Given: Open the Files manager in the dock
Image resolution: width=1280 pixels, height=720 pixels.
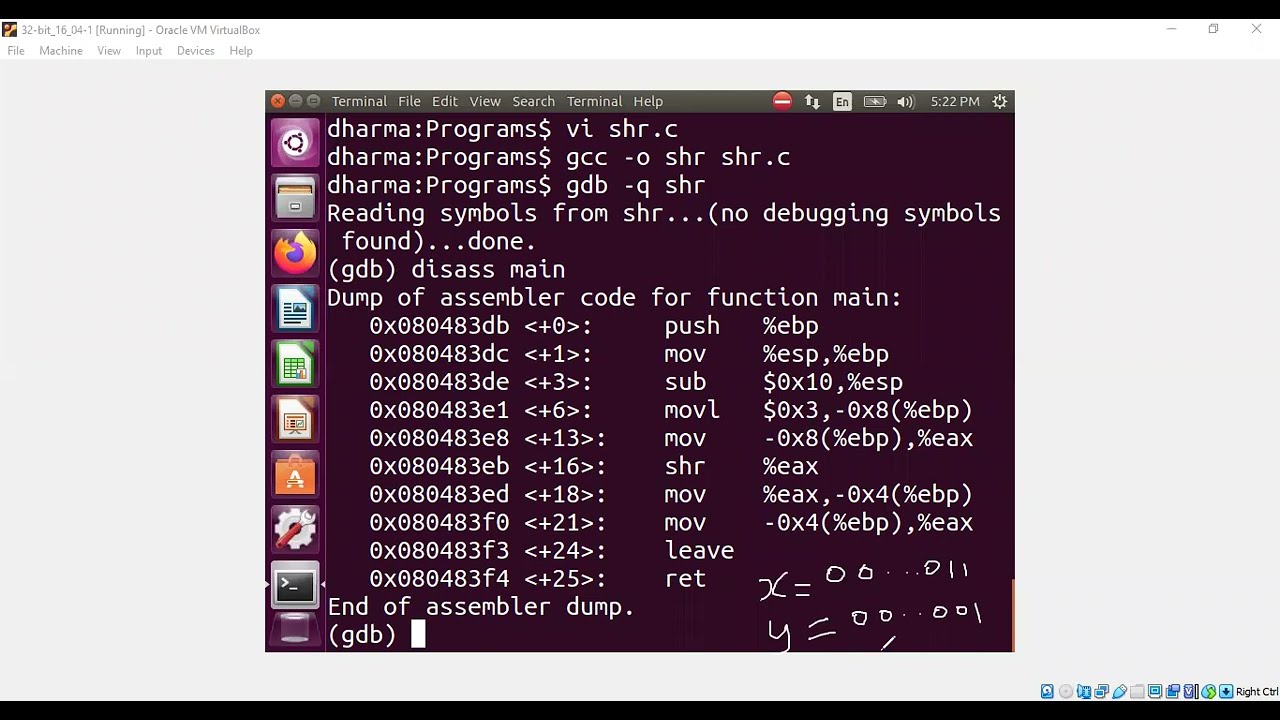Looking at the screenshot, I should pos(295,198).
